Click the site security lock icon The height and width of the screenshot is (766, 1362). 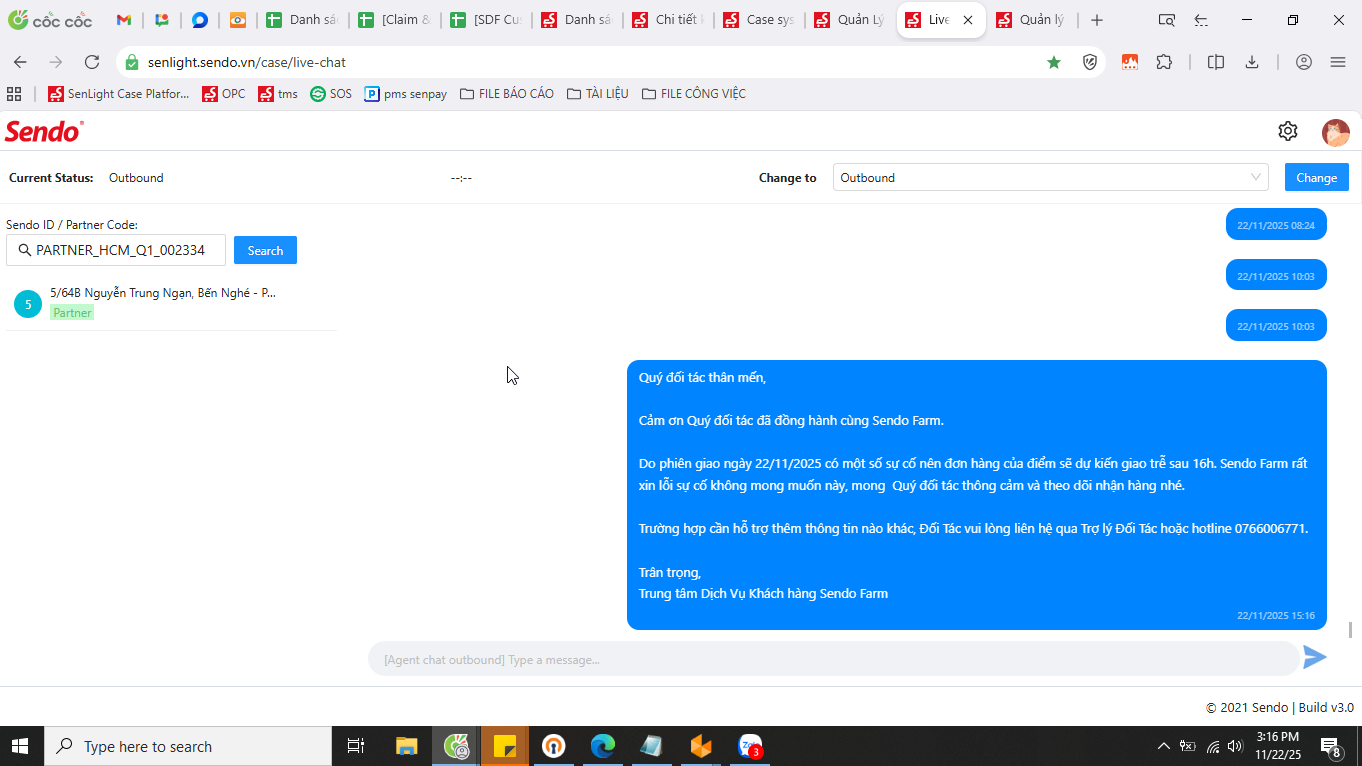coord(131,62)
